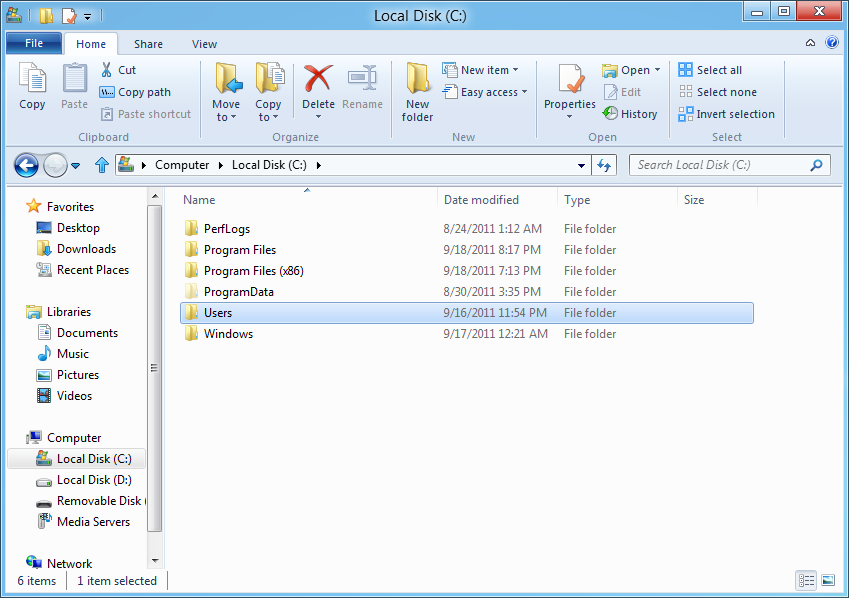849x598 pixels.
Task: Refresh the Local Disk (C:) view
Action: pyautogui.click(x=604, y=165)
